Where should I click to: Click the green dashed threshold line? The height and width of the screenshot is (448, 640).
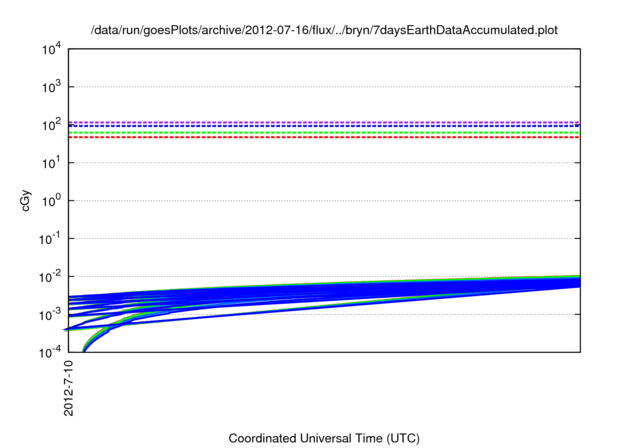(x=324, y=133)
